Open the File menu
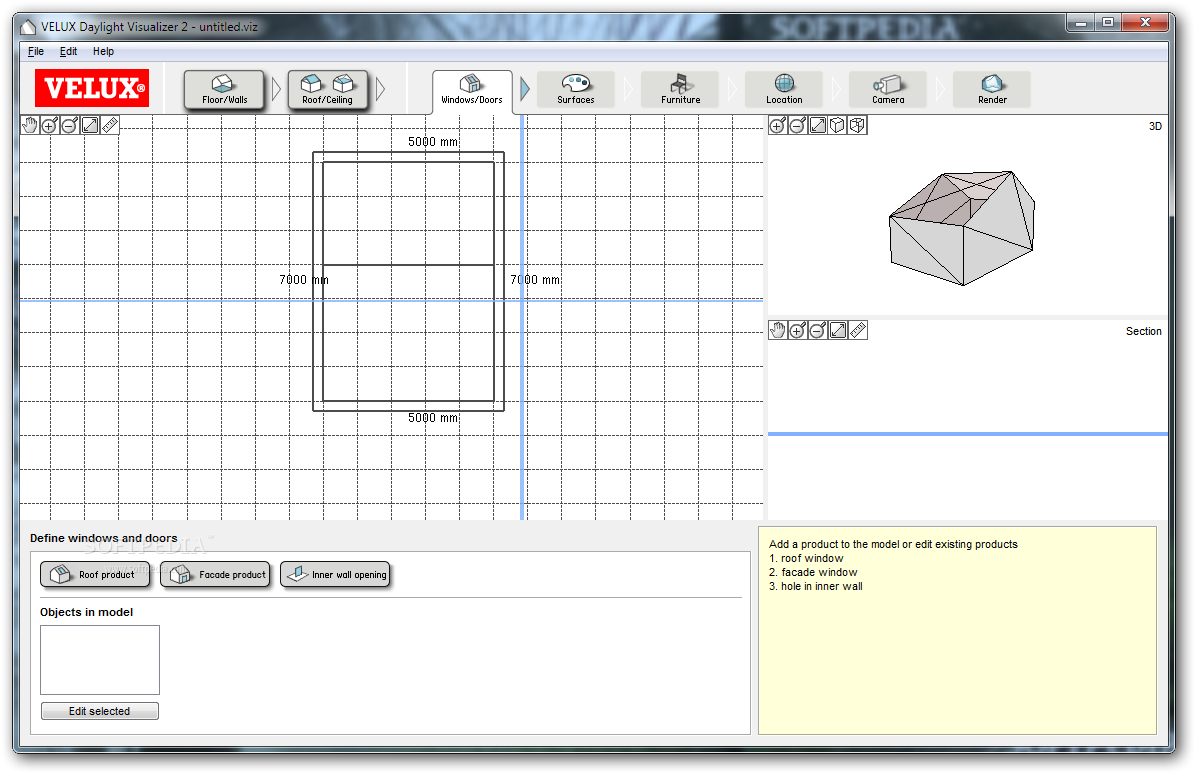 click(36, 51)
